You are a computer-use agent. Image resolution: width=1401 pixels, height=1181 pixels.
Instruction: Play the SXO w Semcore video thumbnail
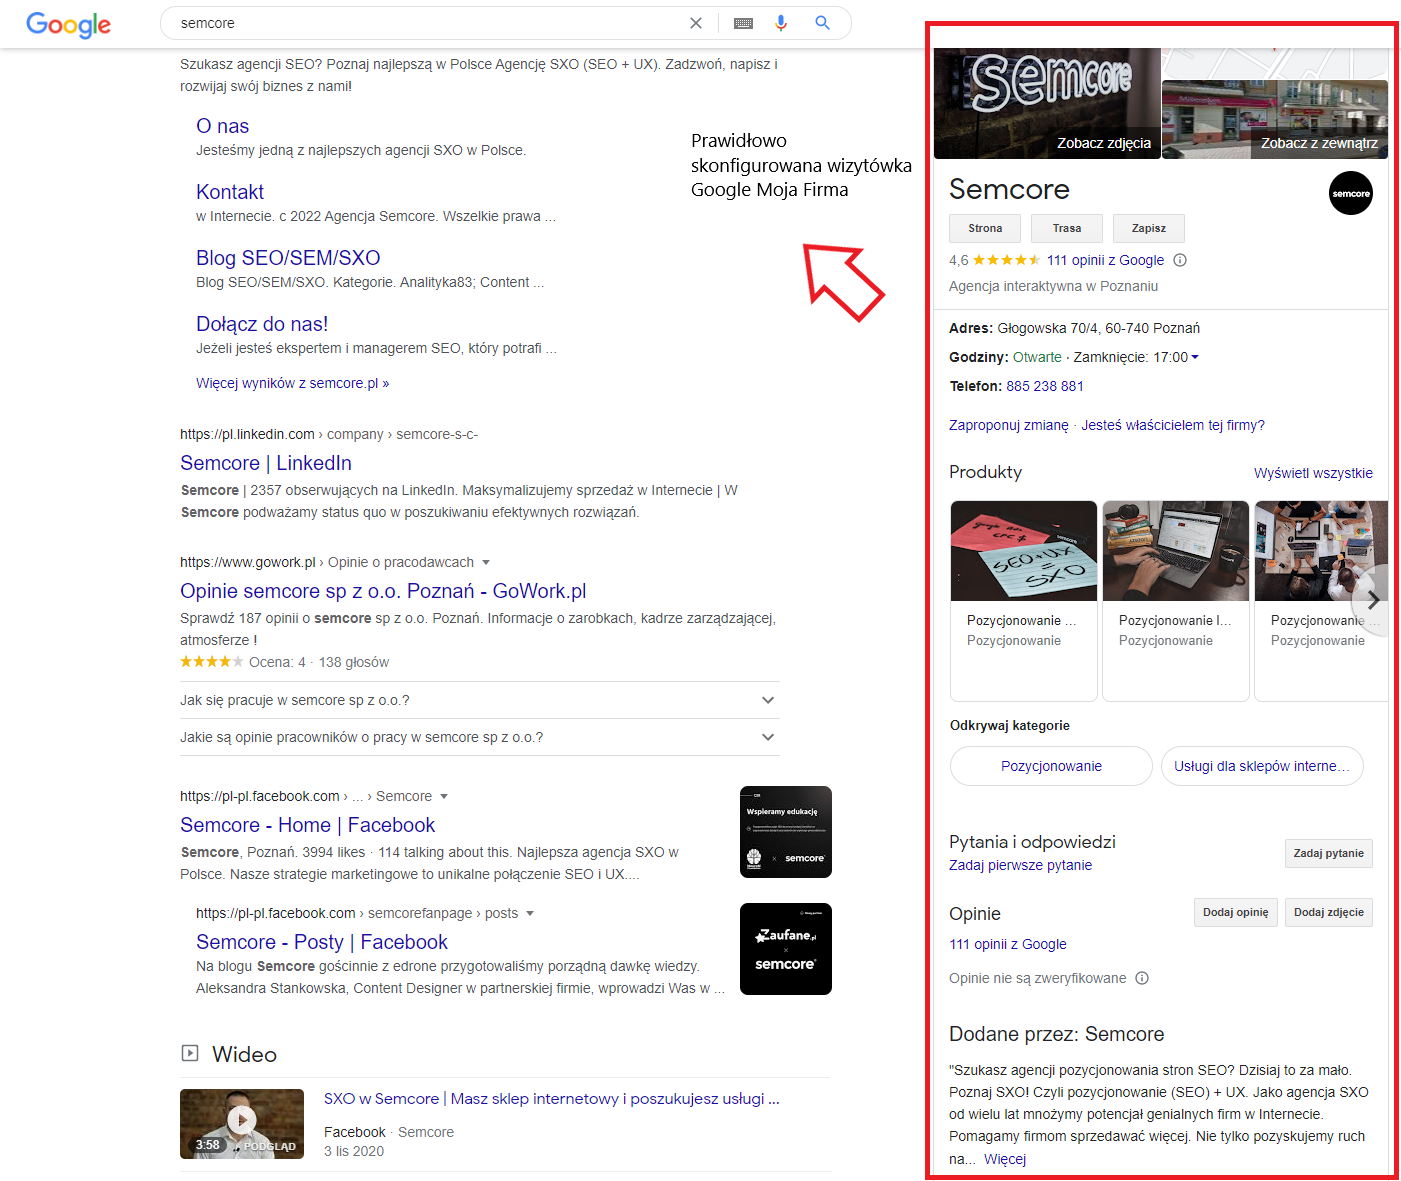click(x=242, y=1124)
